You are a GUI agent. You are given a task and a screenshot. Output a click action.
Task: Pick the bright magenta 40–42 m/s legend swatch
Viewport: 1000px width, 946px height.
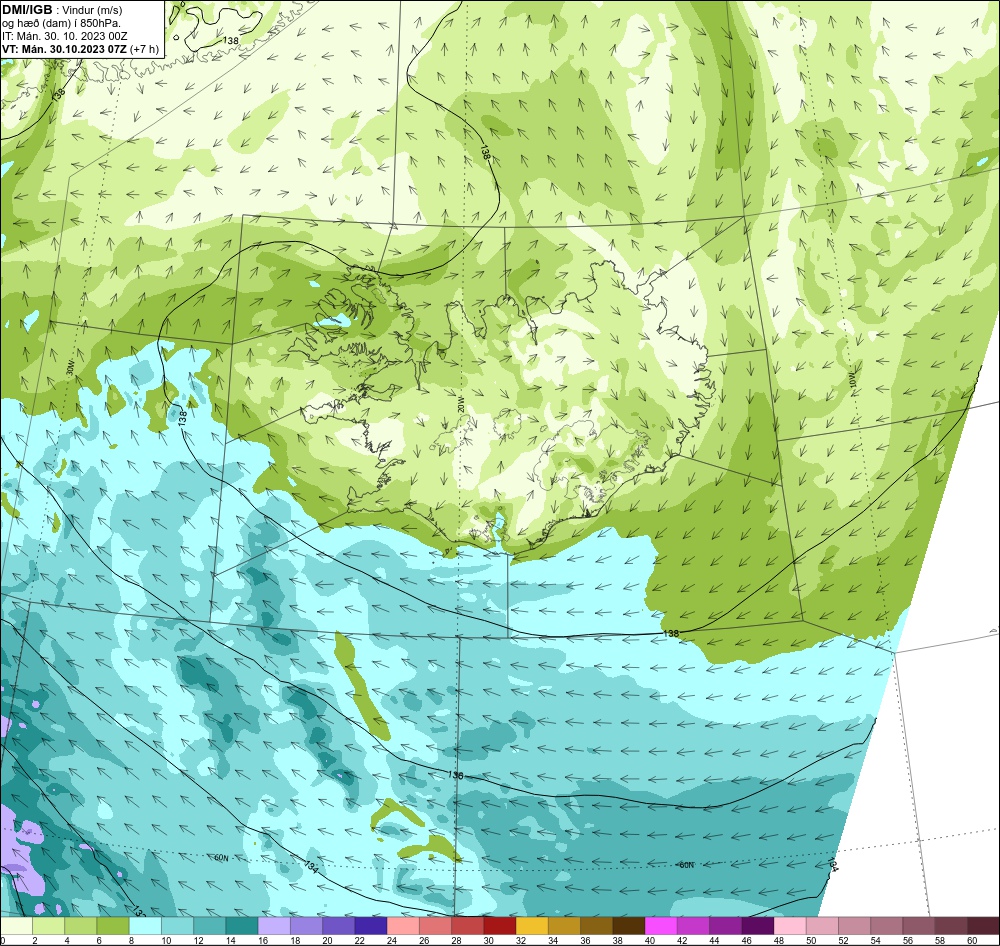661,926
